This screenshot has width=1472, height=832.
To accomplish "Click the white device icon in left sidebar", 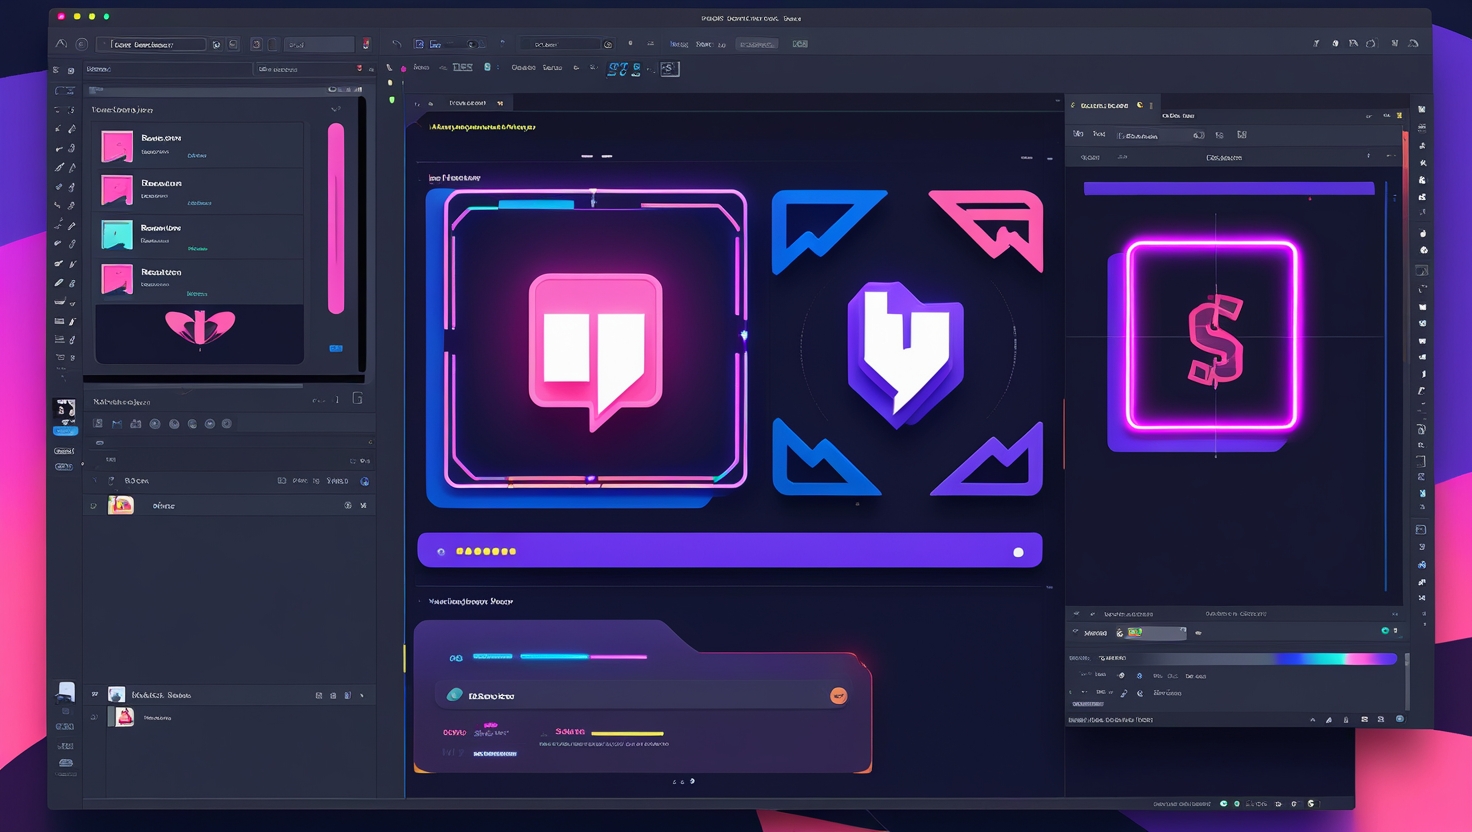I will pyautogui.click(x=66, y=691).
